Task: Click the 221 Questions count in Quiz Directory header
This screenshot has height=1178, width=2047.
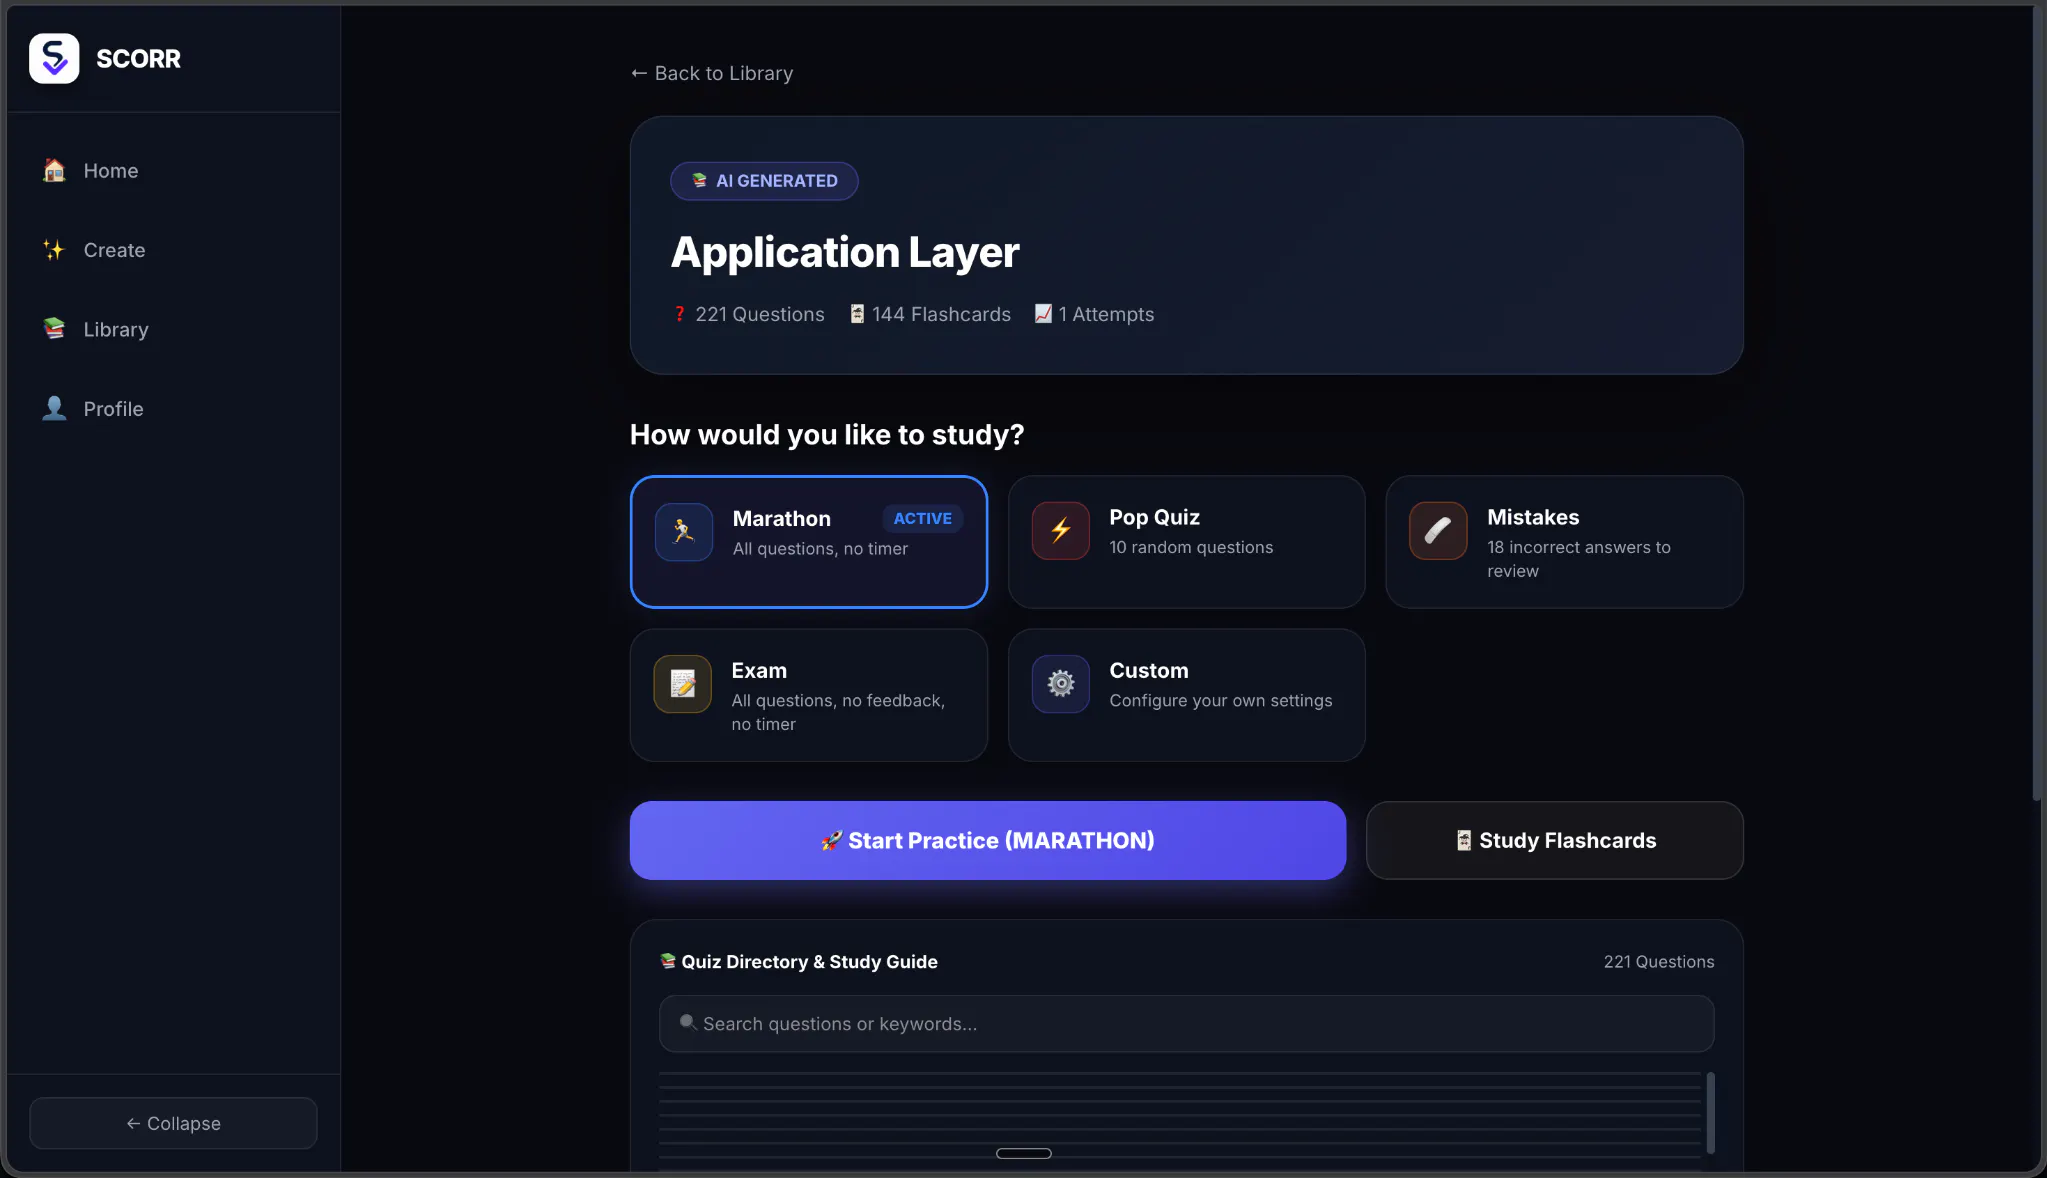Action: tap(1659, 961)
